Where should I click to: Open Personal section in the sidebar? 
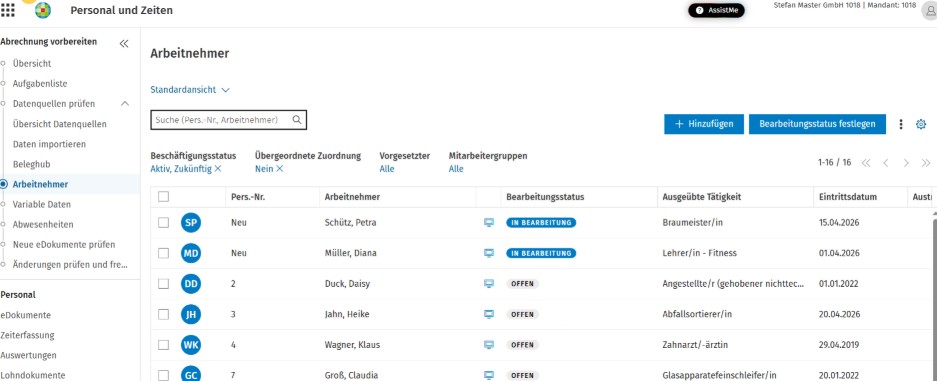(18, 294)
